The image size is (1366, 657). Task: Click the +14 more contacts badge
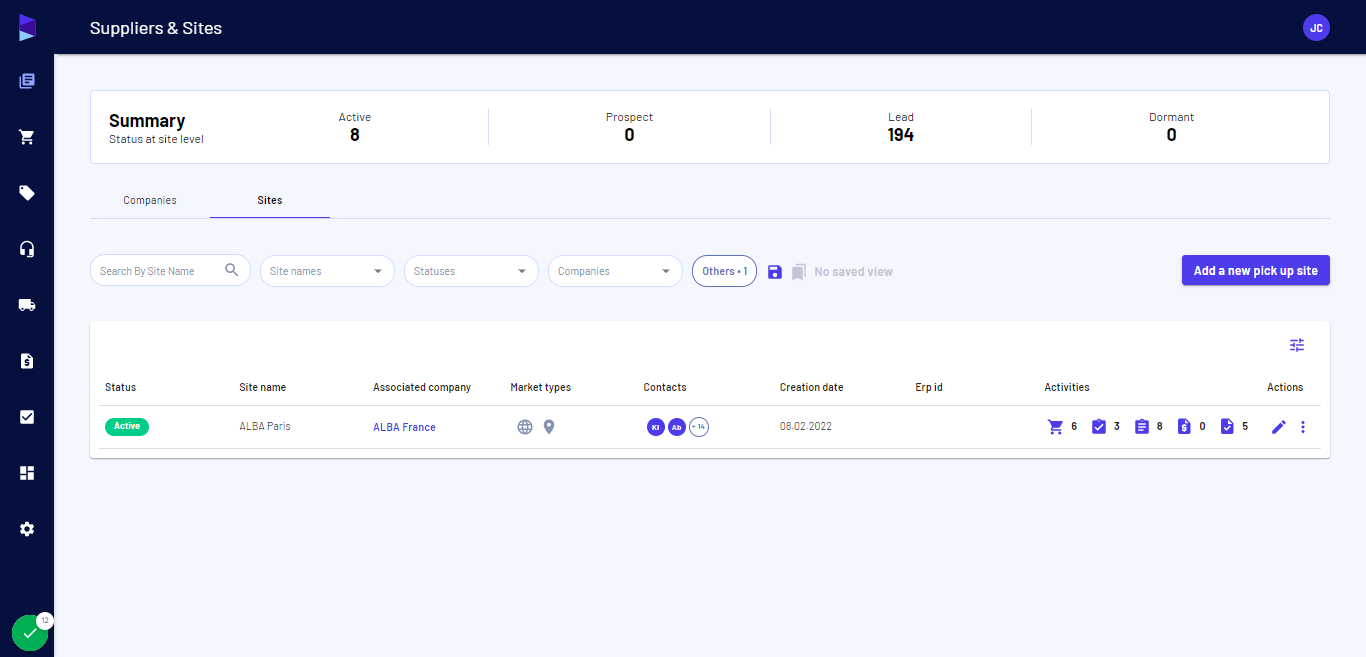(x=699, y=427)
